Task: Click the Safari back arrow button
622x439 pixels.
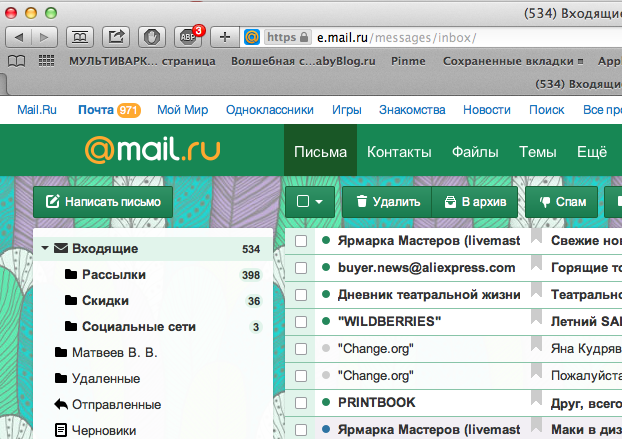Action: 19,37
